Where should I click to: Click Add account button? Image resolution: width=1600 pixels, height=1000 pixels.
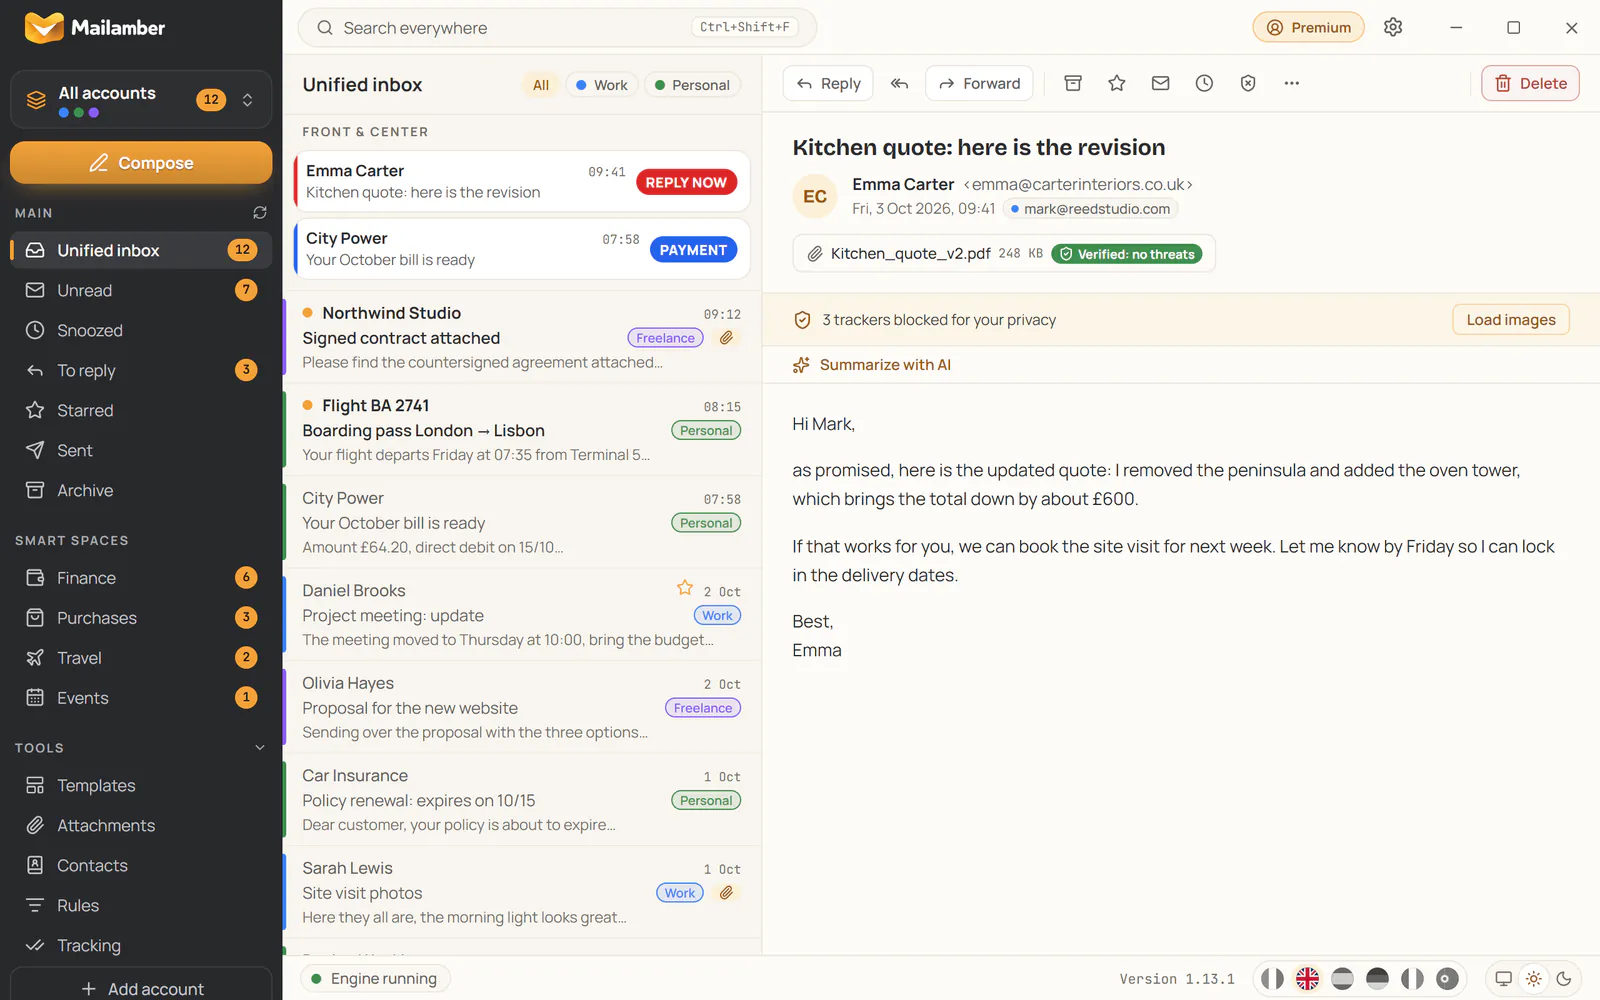tap(141, 988)
